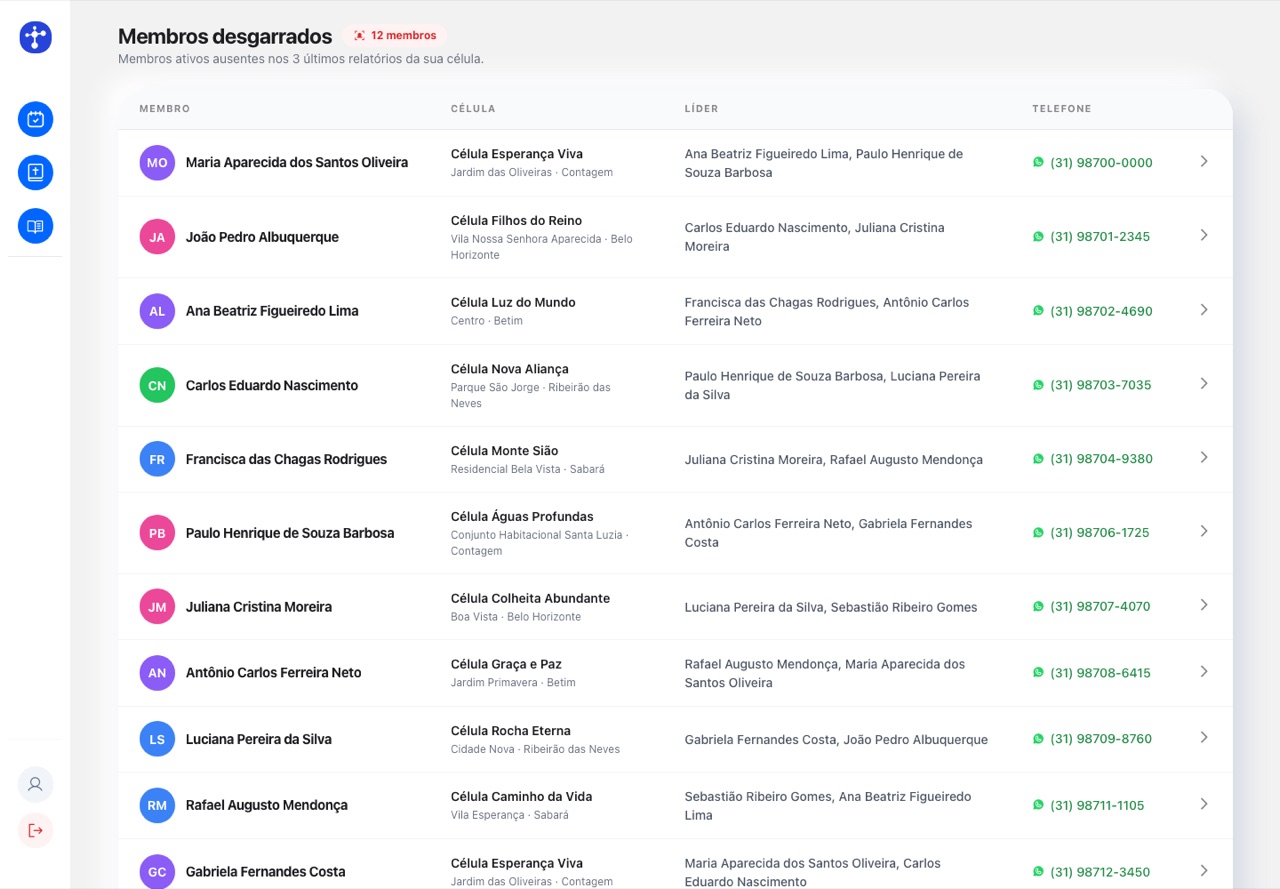The height and width of the screenshot is (889, 1280).
Task: Click the JM avatar for Juliana
Action: [x=157, y=607]
